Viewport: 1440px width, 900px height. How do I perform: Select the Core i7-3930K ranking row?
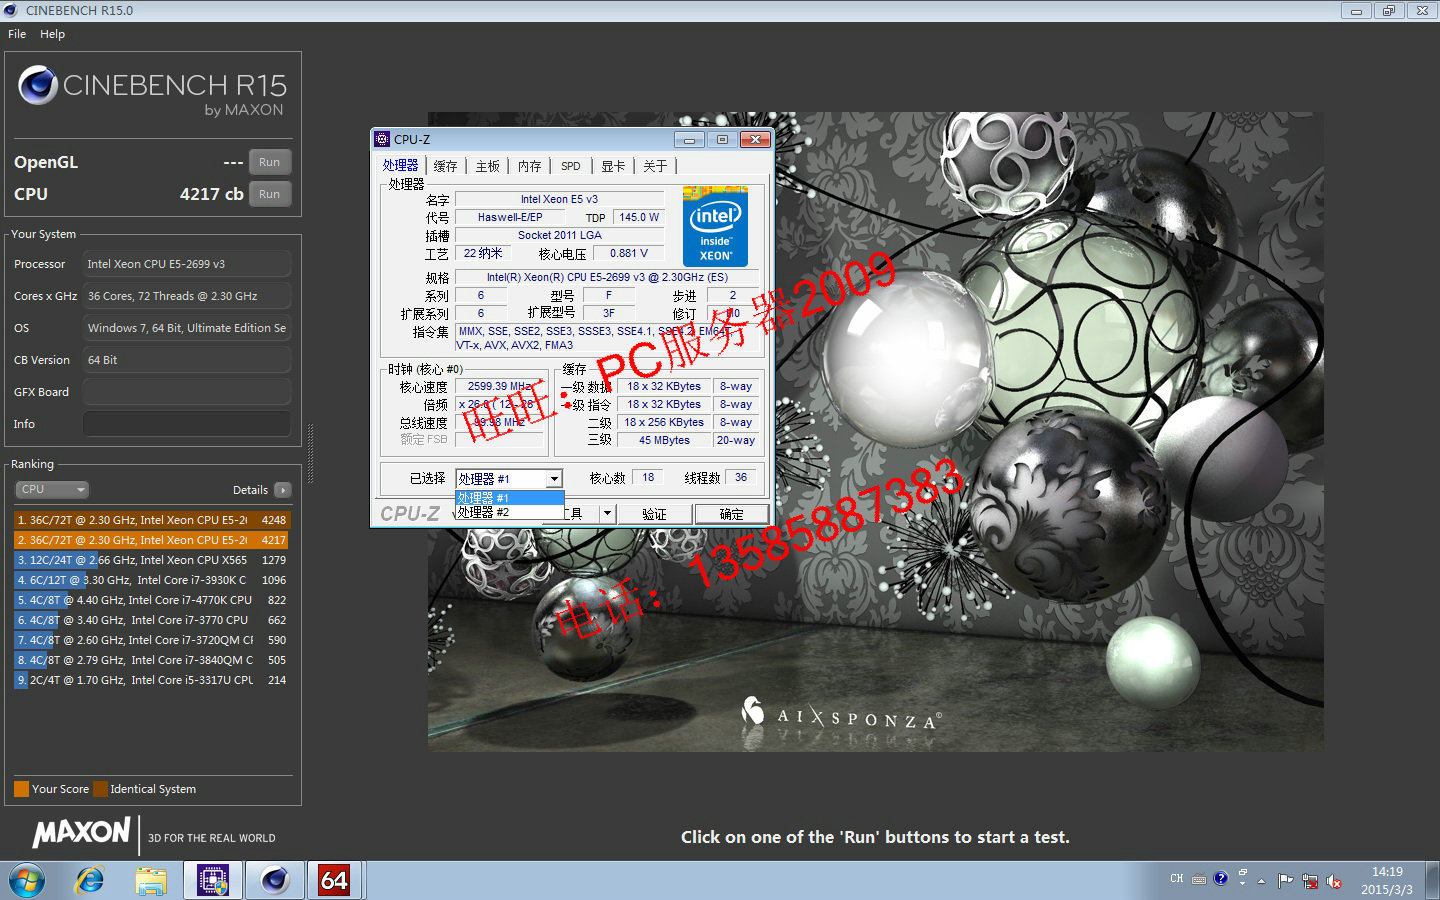151,580
